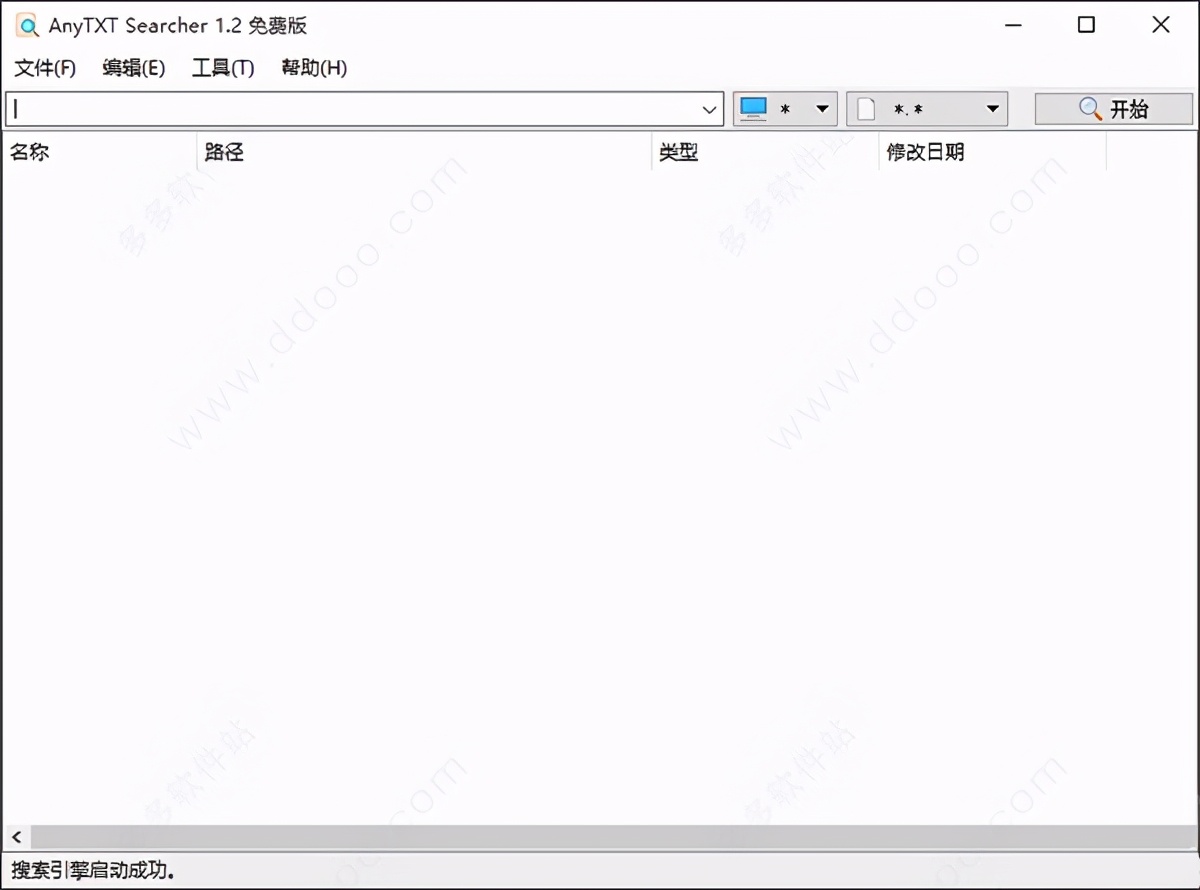This screenshot has height=890, width=1200.
Task: Click the horizontal scrollbar left arrow
Action: pyautogui.click(x=16, y=836)
